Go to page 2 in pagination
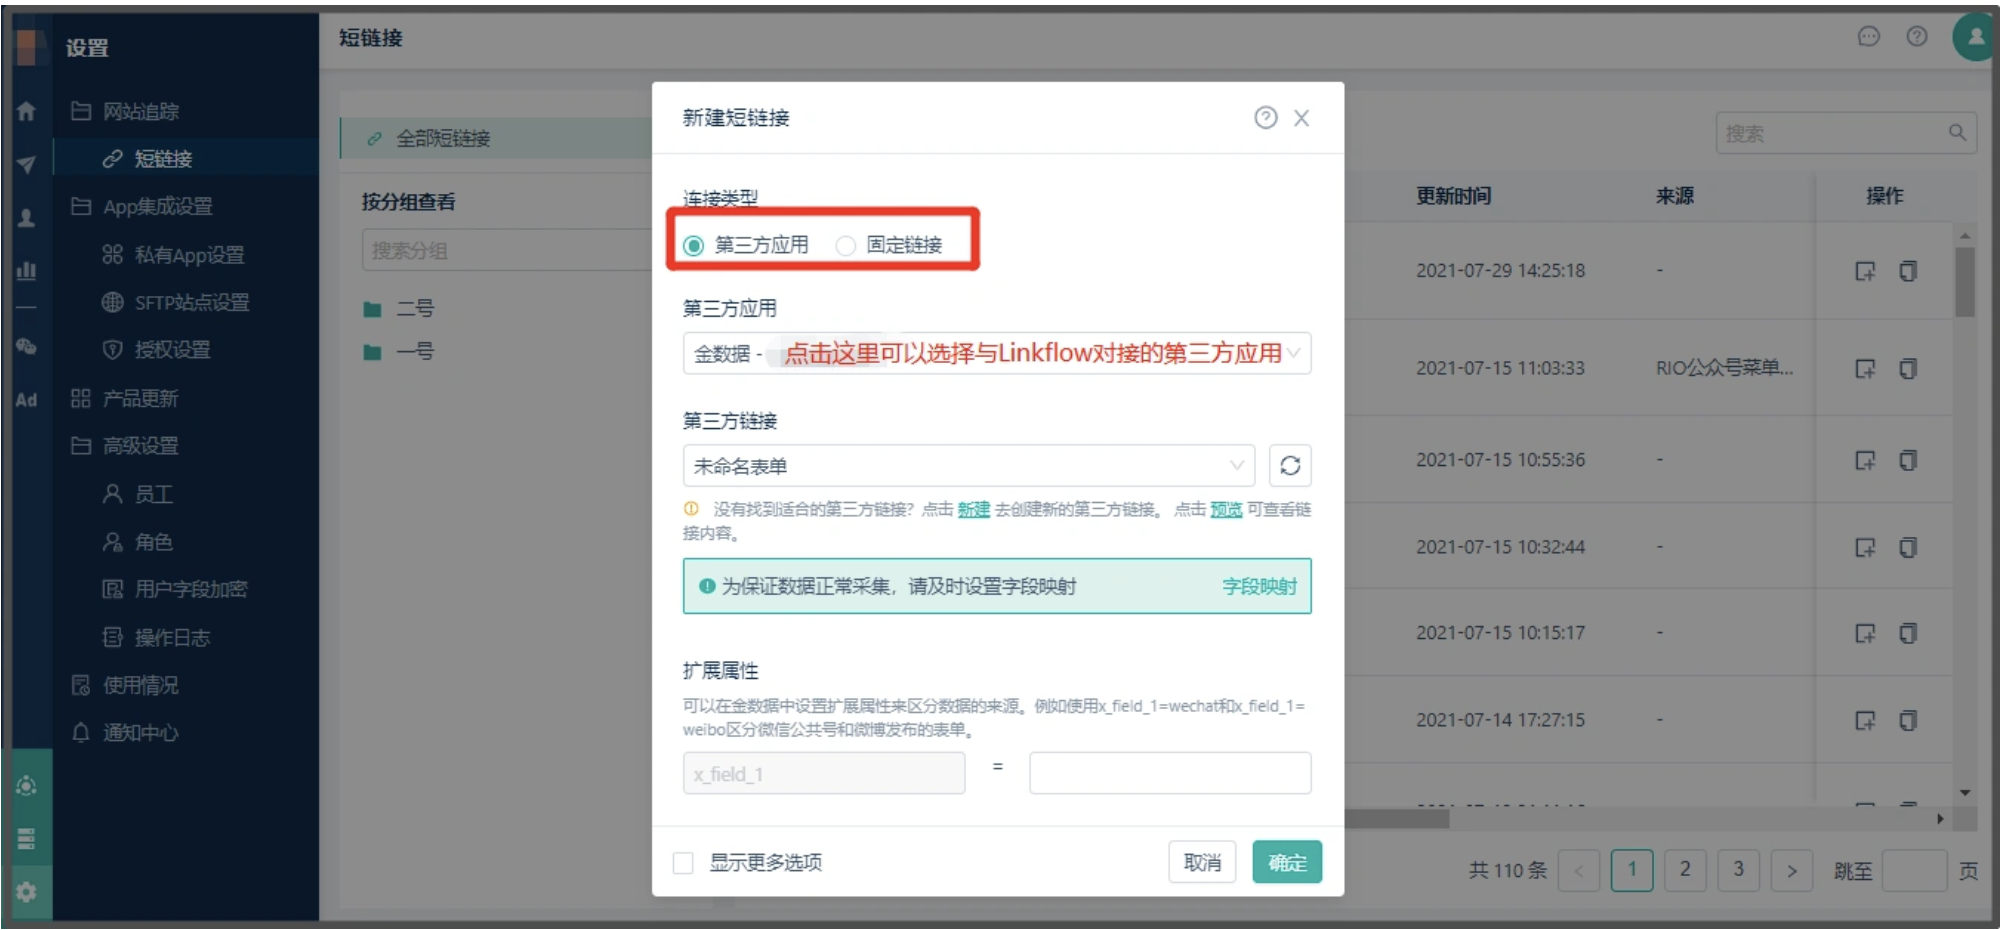The width and height of the screenshot is (2000, 930). click(1685, 870)
